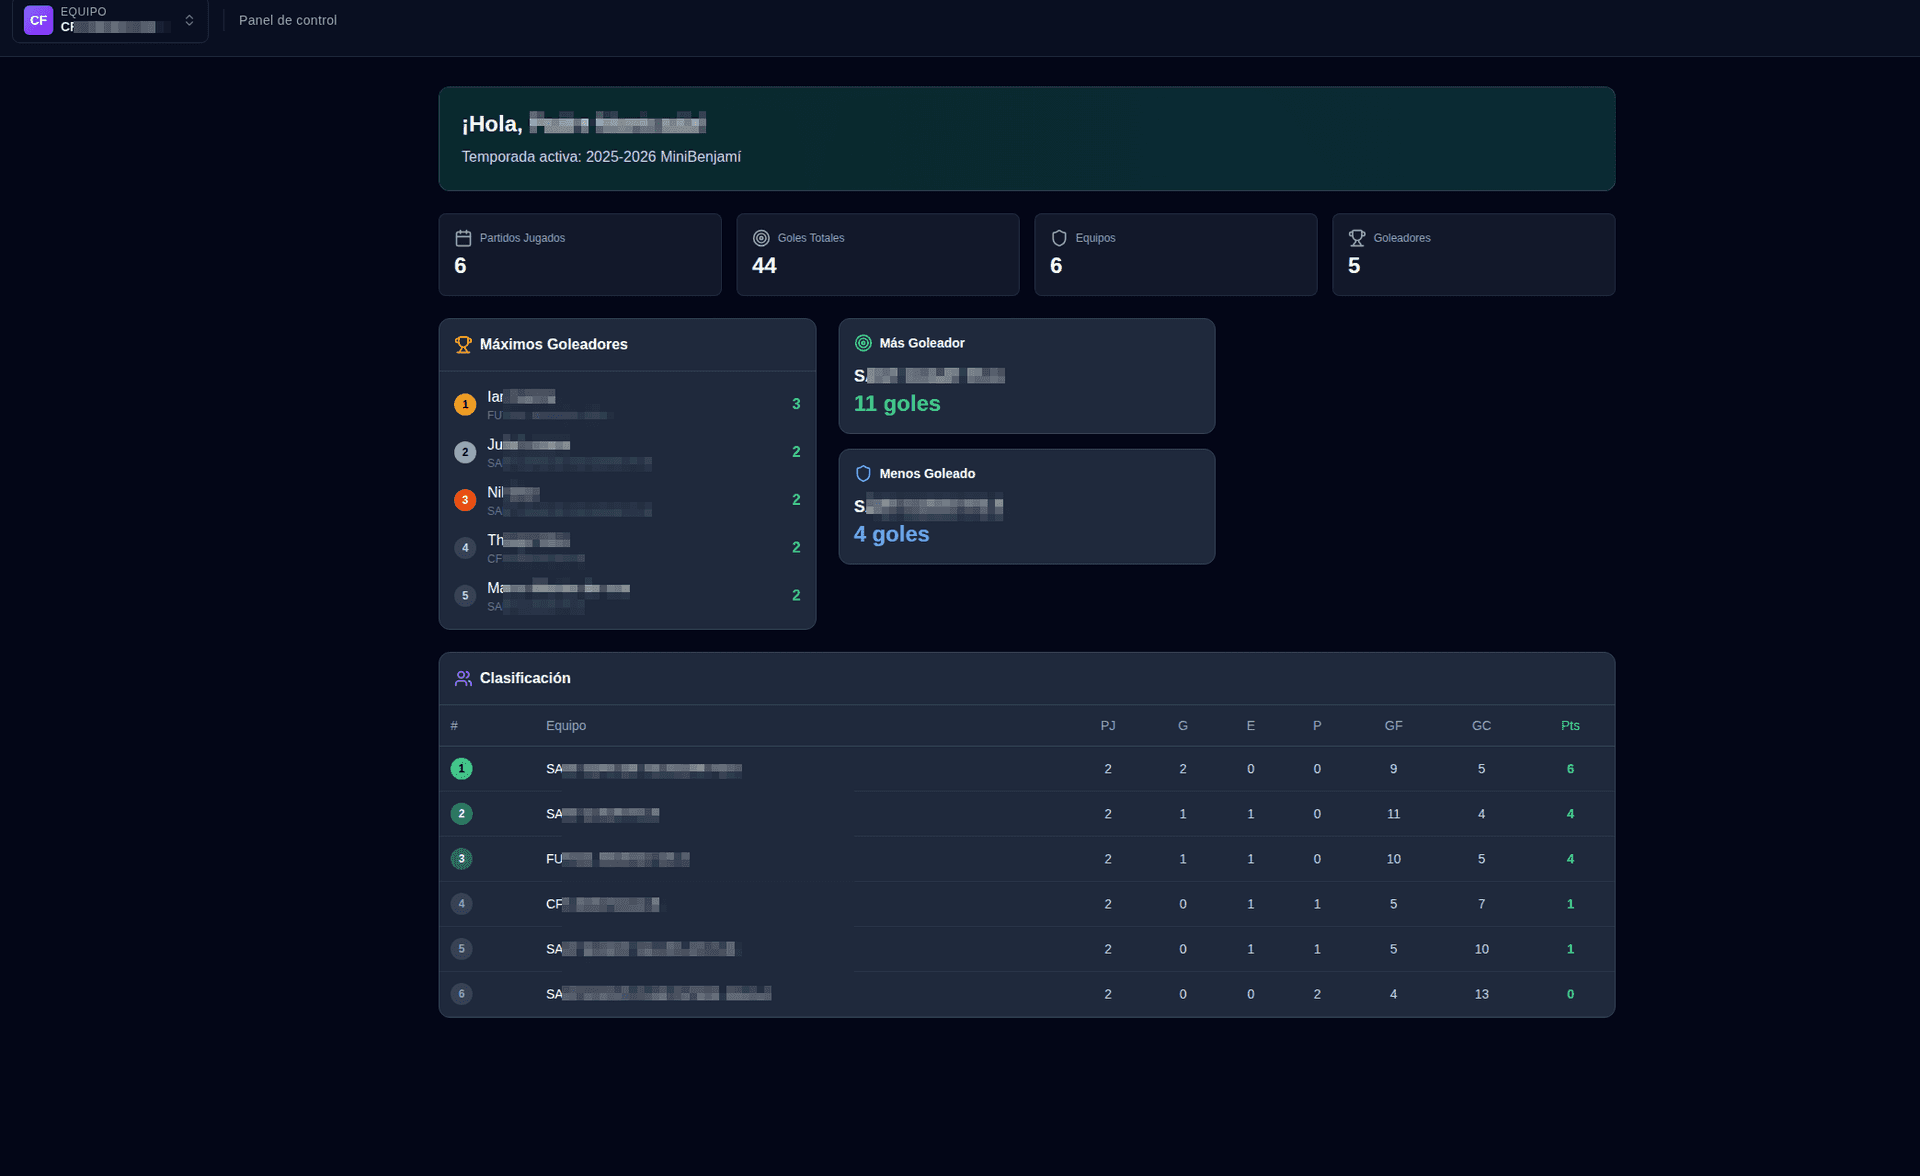Click the trophy icon beside Máximos Goleadores
Screen dimensions: 1920x1176
coord(463,344)
